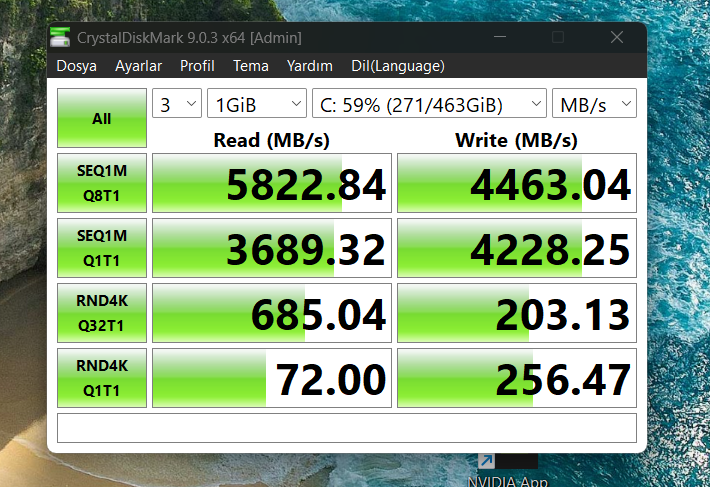
Task: Click the 685.04 random read result
Action: click(272, 313)
